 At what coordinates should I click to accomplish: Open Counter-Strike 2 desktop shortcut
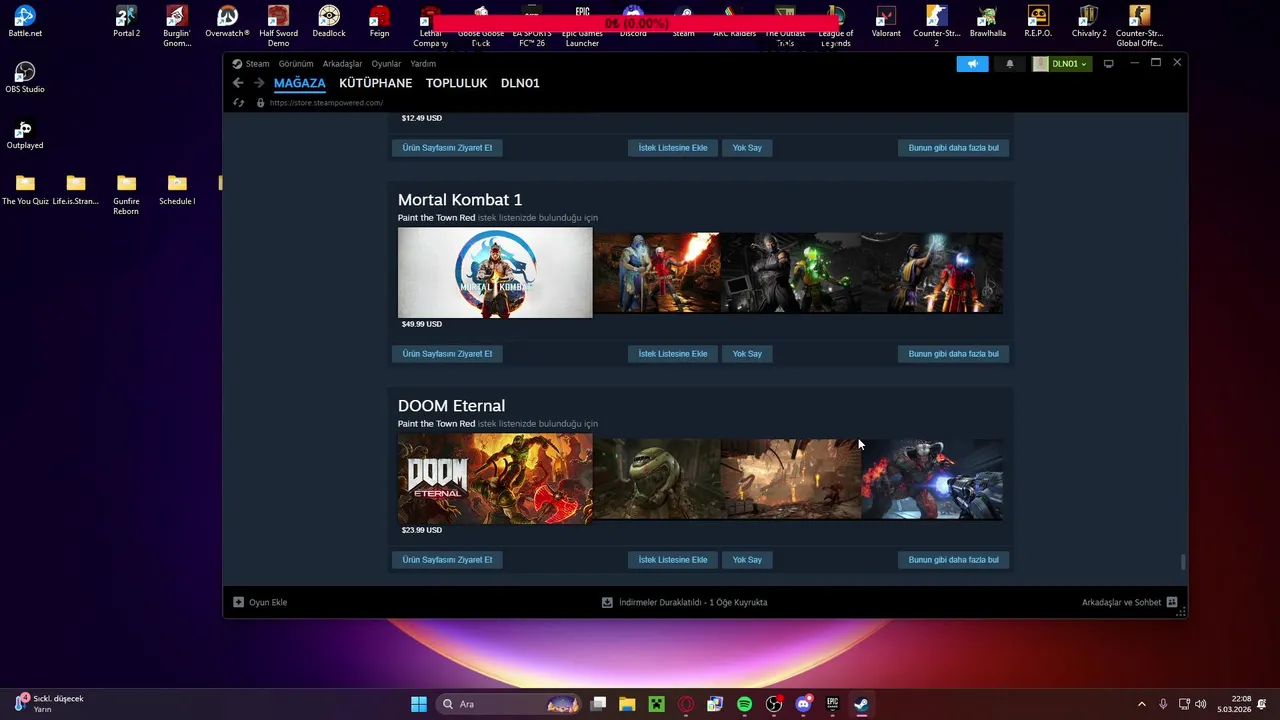point(936,26)
